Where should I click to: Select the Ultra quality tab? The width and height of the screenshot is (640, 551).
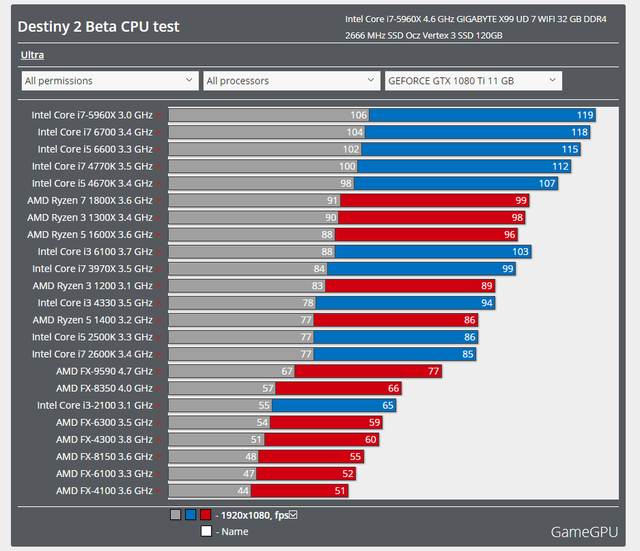point(32,55)
